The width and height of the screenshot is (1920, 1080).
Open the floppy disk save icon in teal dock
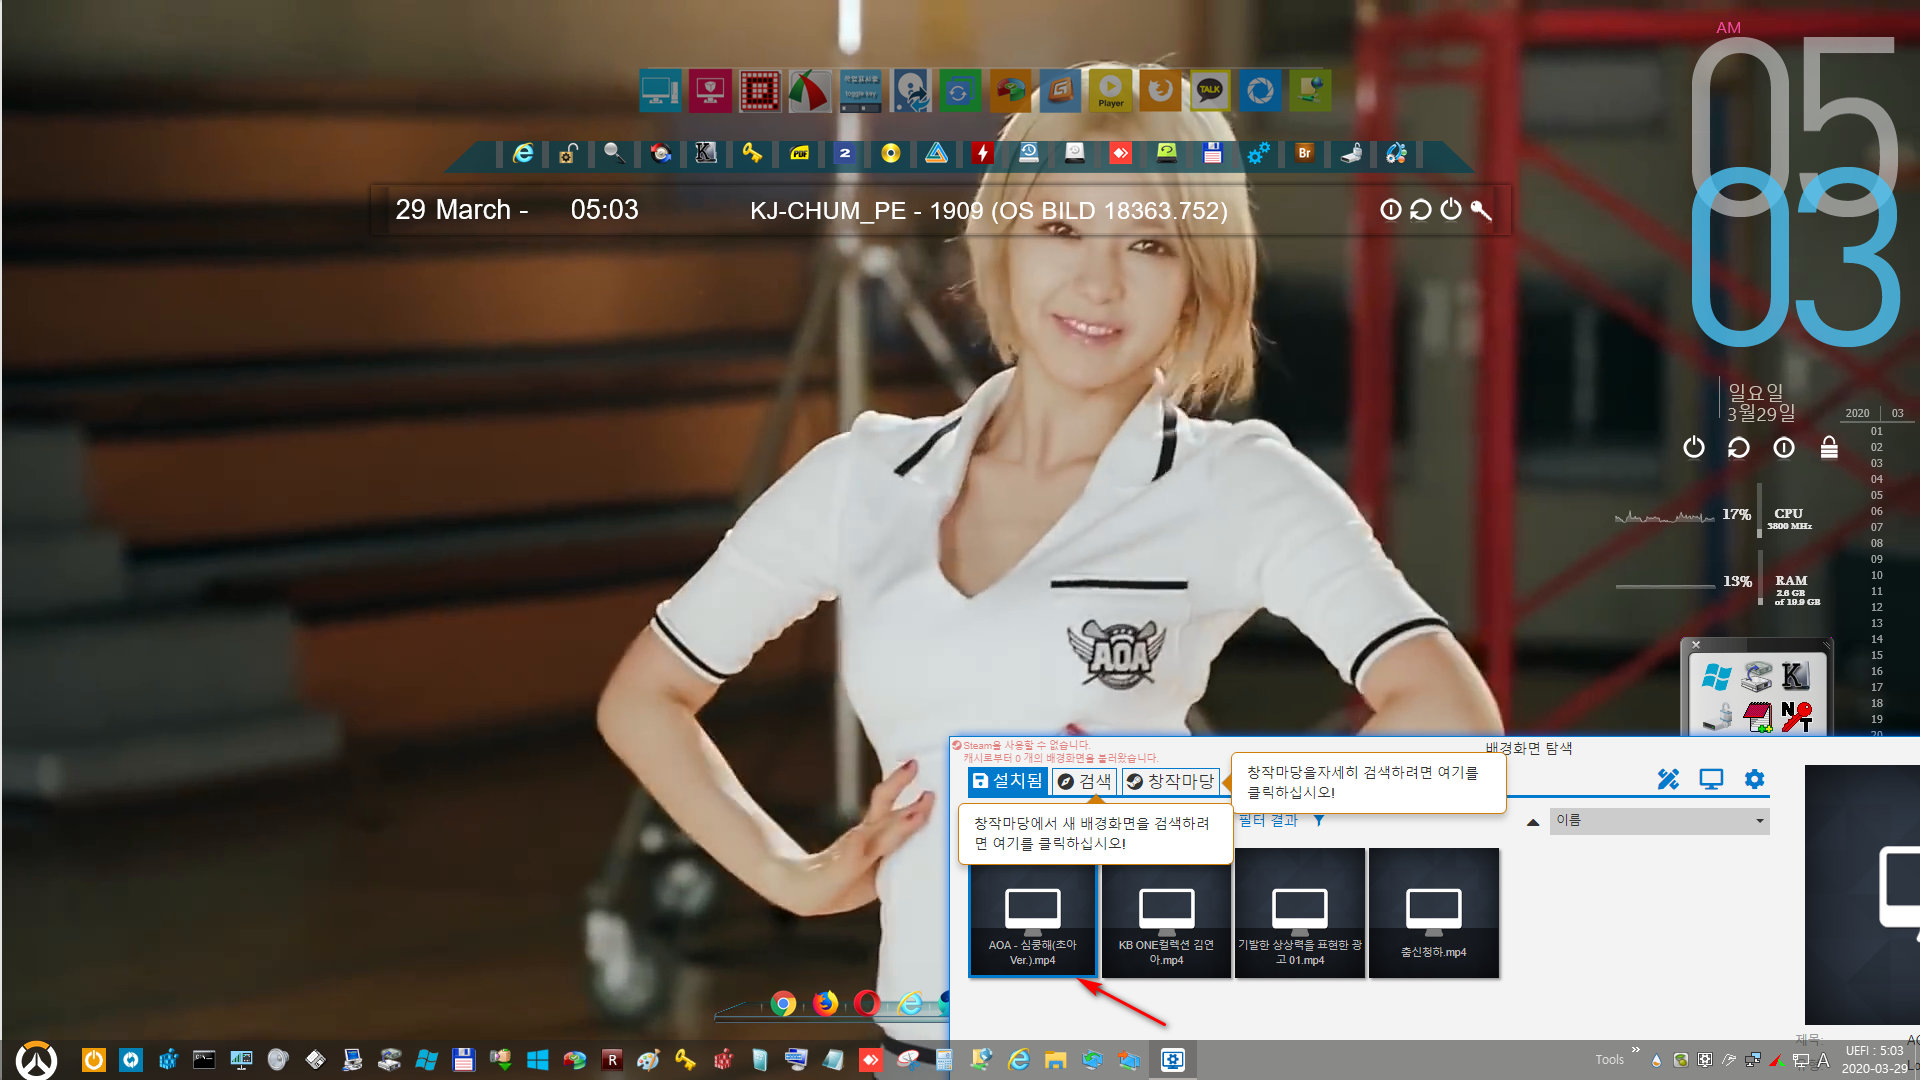click(1212, 153)
